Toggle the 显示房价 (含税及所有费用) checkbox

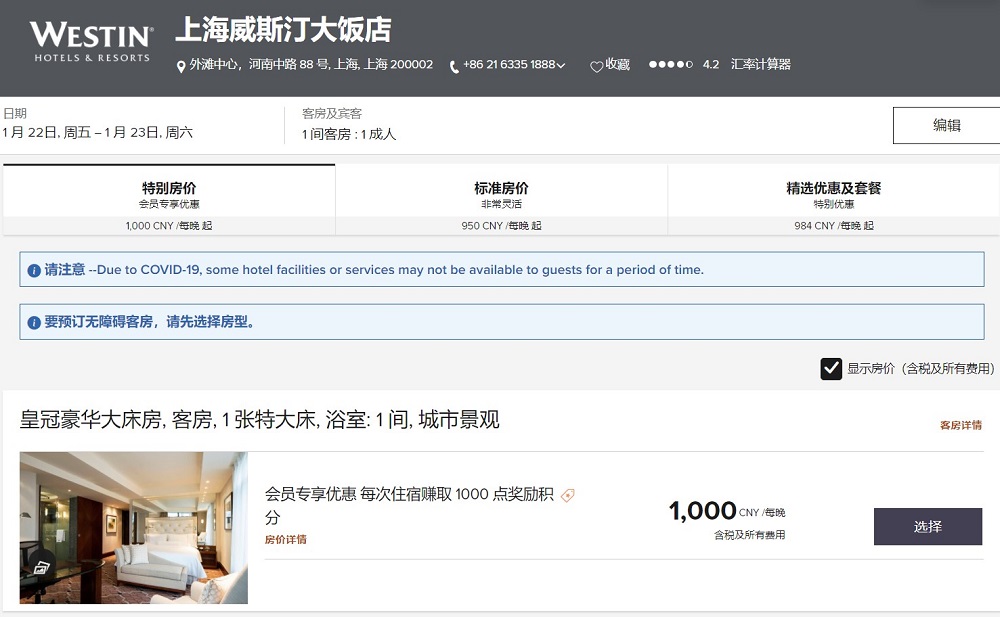[x=831, y=369]
